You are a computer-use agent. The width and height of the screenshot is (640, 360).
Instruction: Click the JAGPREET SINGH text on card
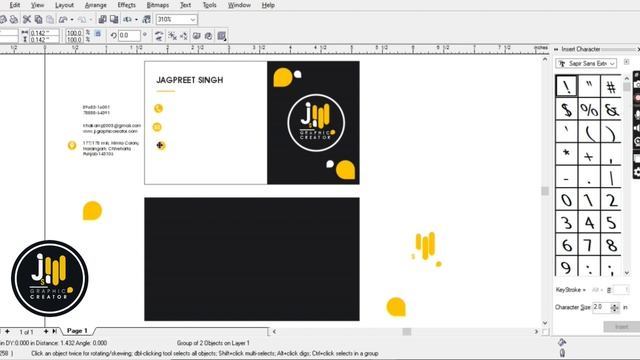point(190,80)
